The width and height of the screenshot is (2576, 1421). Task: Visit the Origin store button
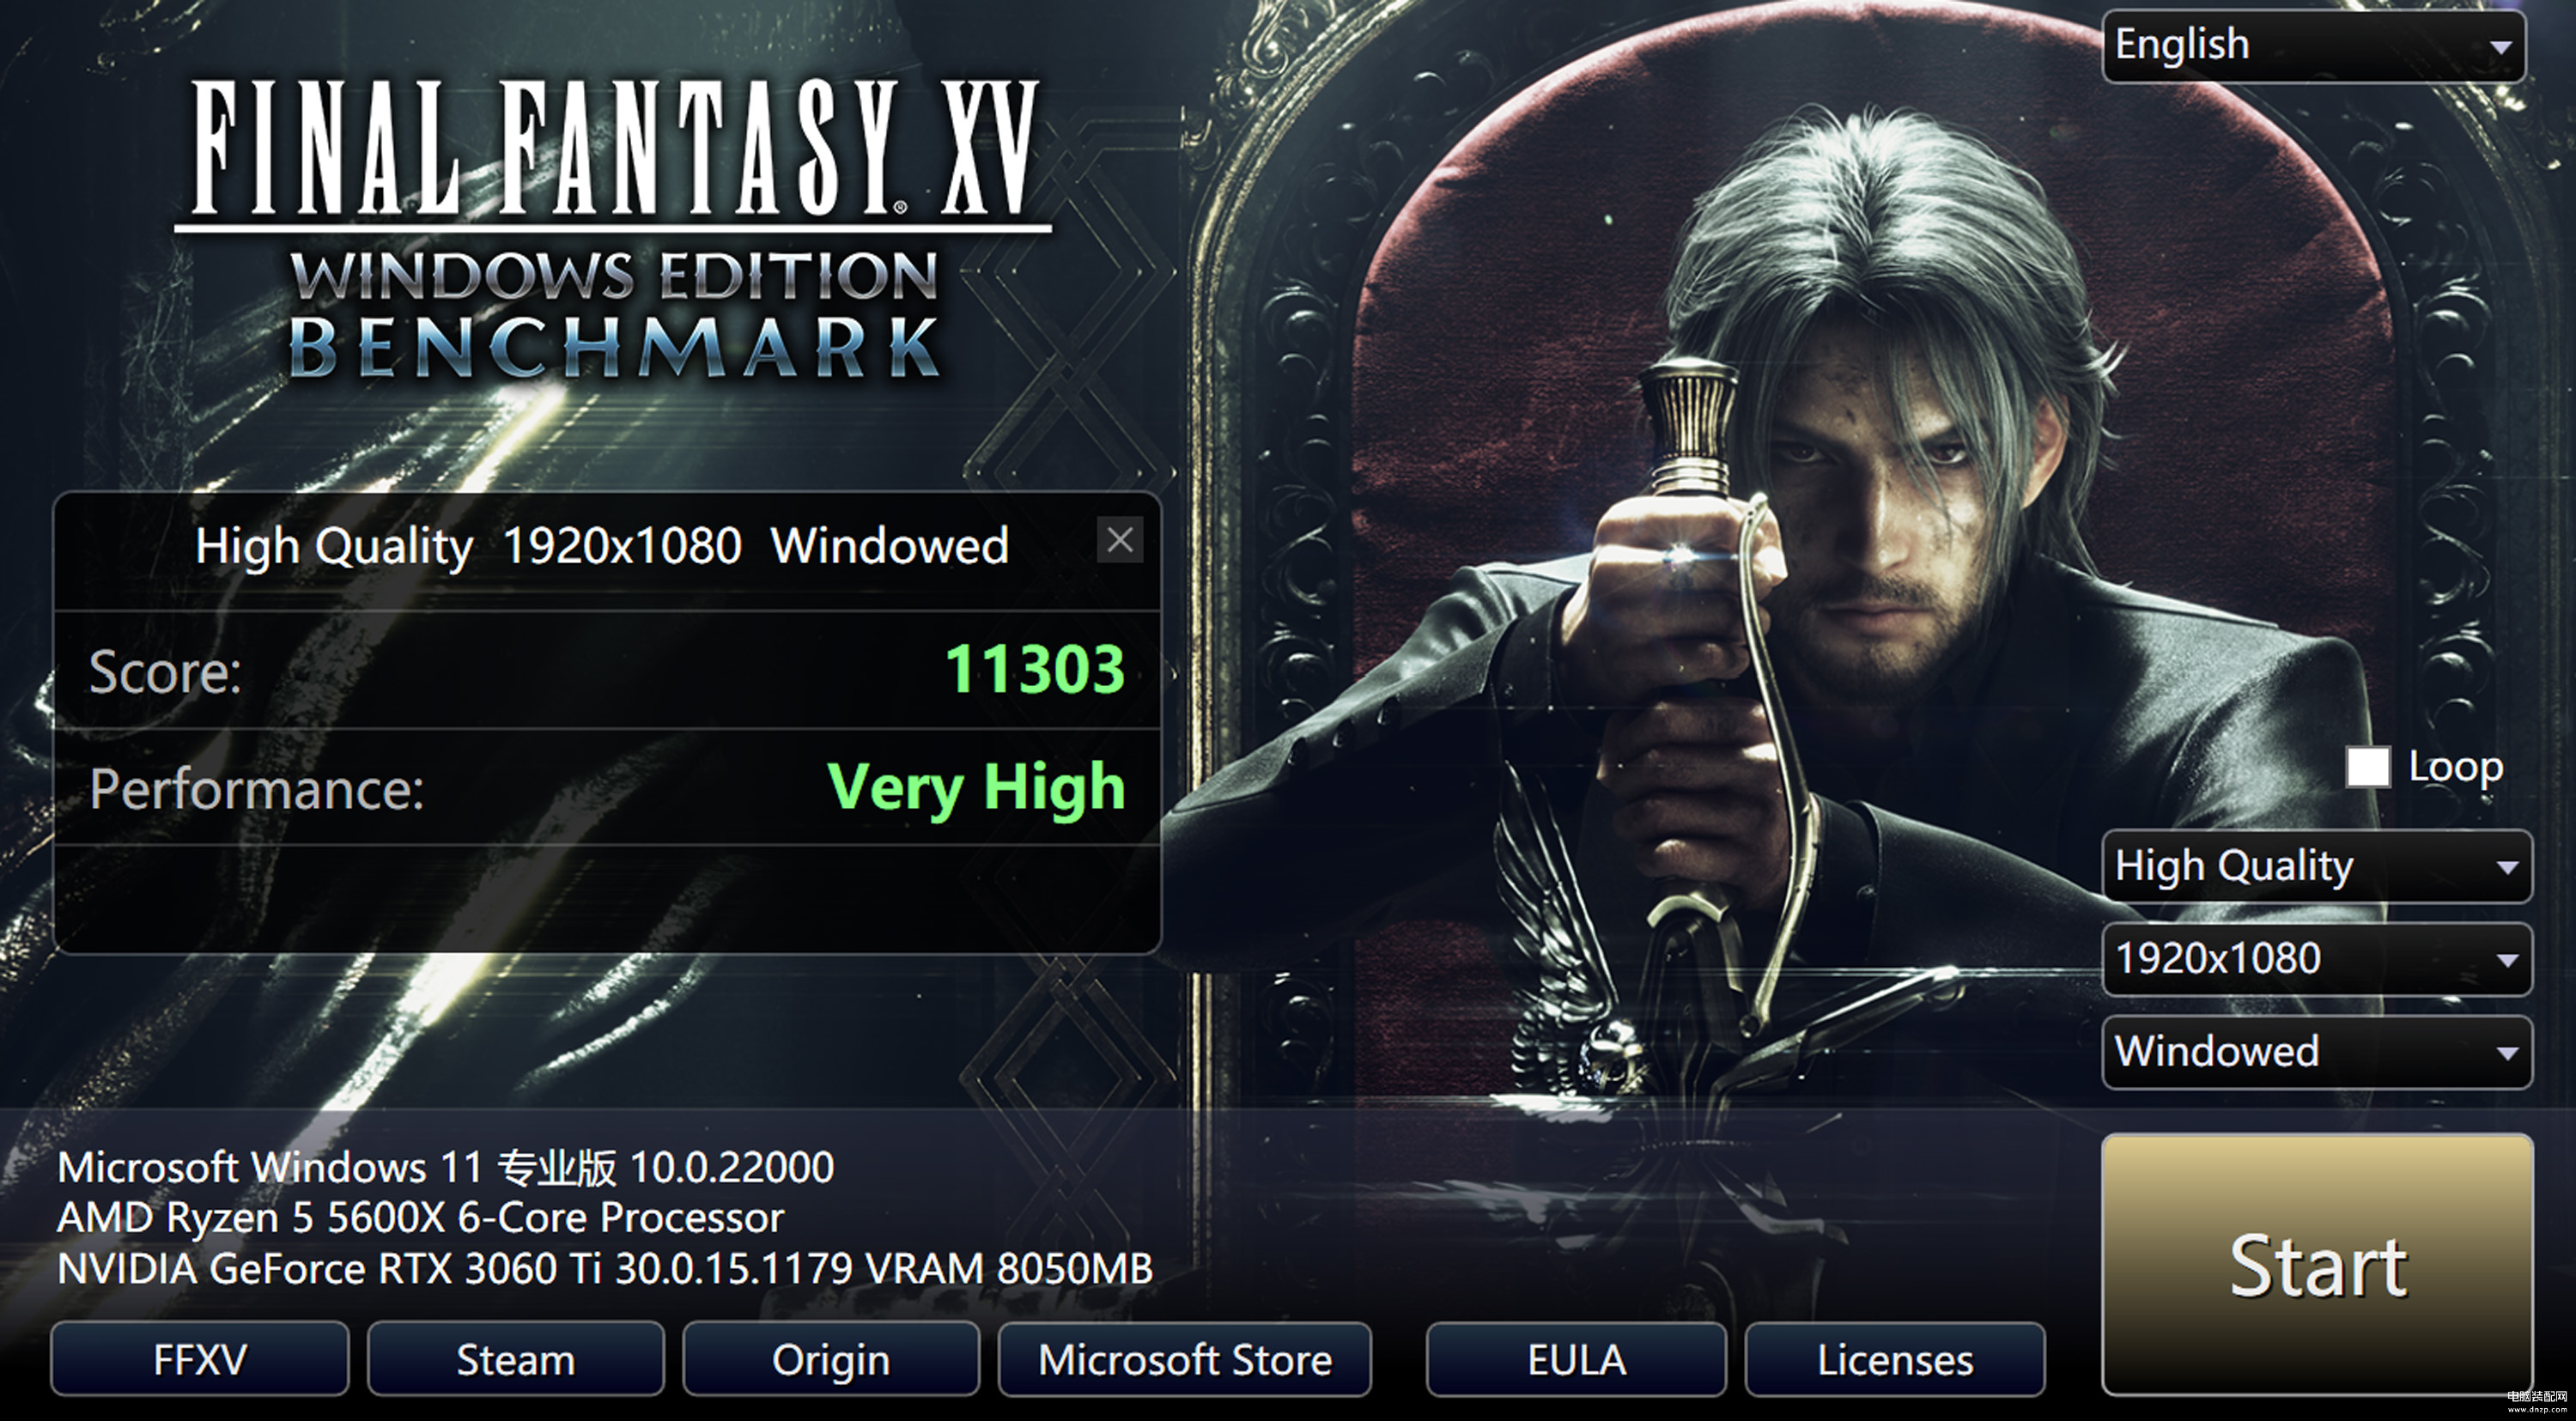pyautogui.click(x=831, y=1359)
